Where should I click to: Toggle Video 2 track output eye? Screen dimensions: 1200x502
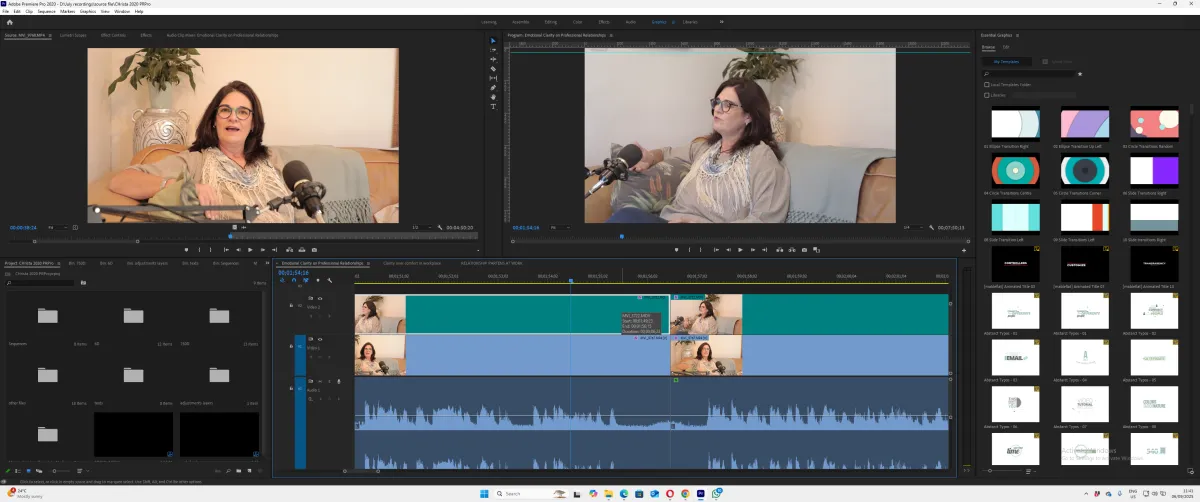(322, 298)
